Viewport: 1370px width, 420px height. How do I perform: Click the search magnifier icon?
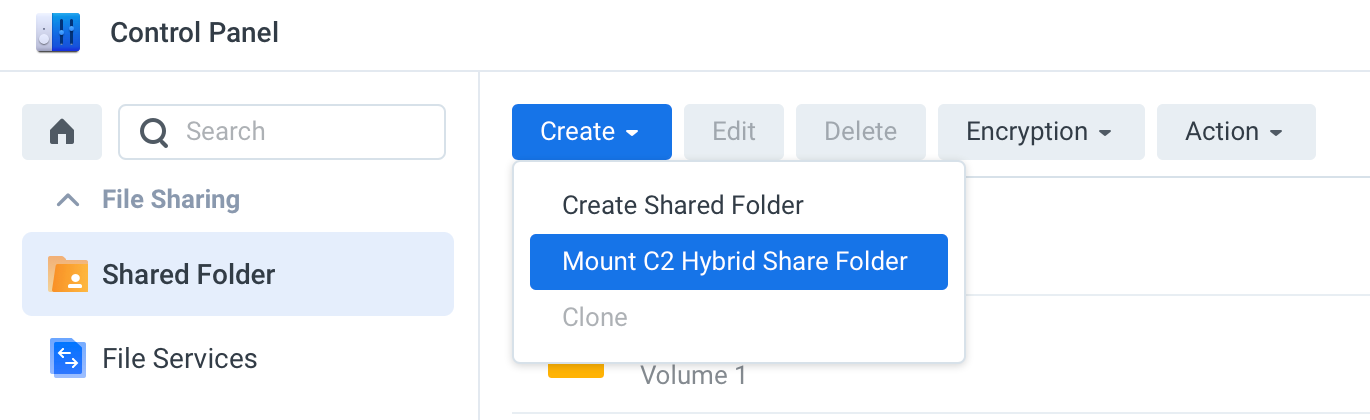pos(154,132)
